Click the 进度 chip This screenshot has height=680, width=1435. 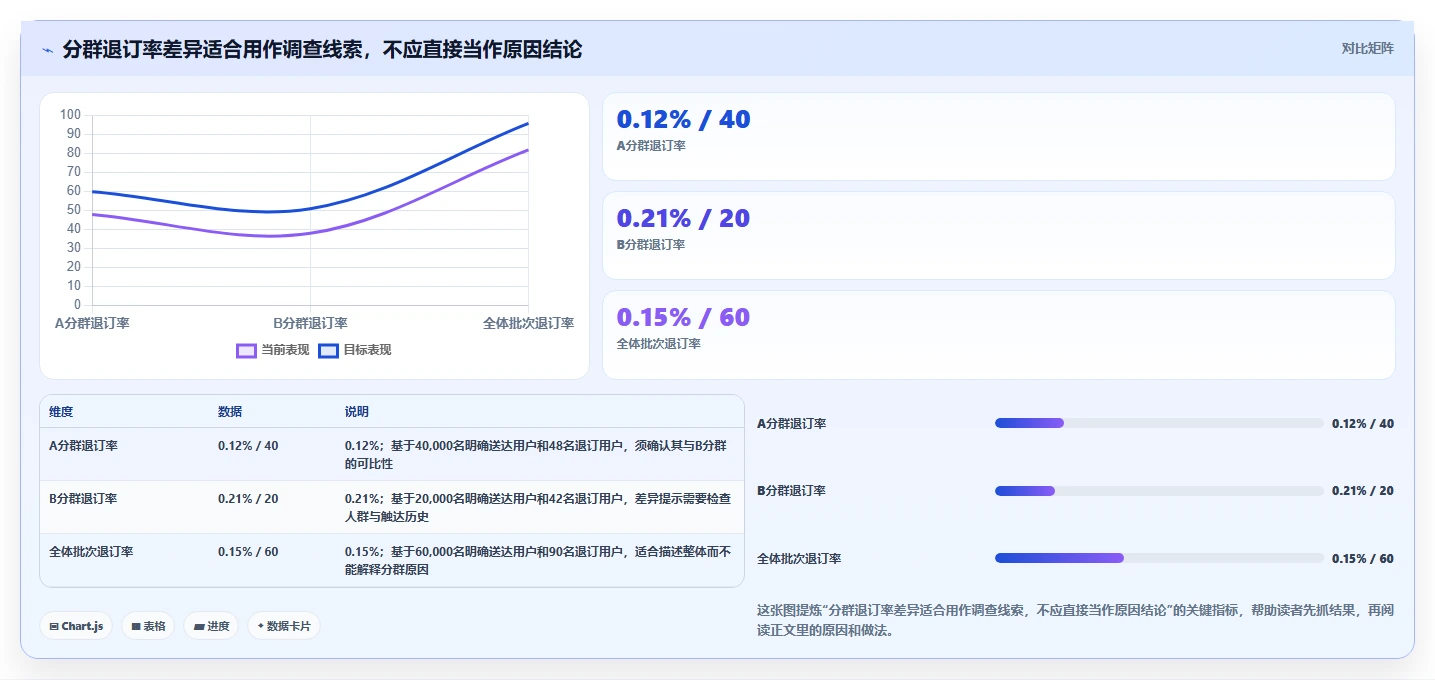(211, 626)
